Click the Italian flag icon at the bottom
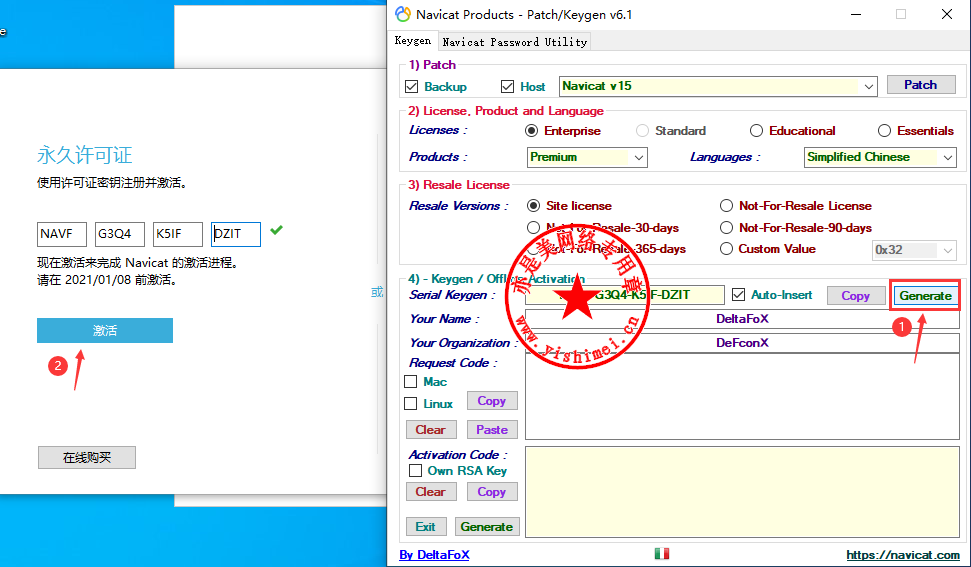 coord(661,553)
